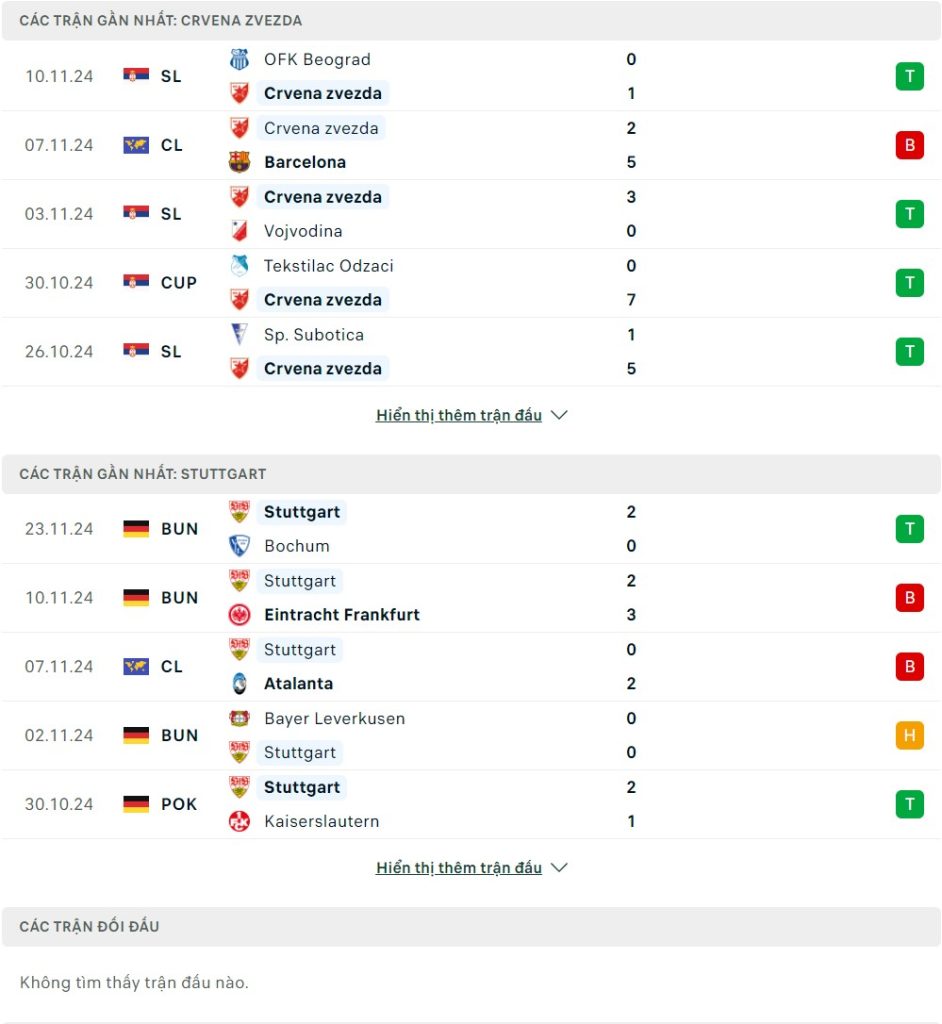Open the Stuttgart vs Atalanta match row
This screenshot has height=1024, width=942.
(471, 667)
